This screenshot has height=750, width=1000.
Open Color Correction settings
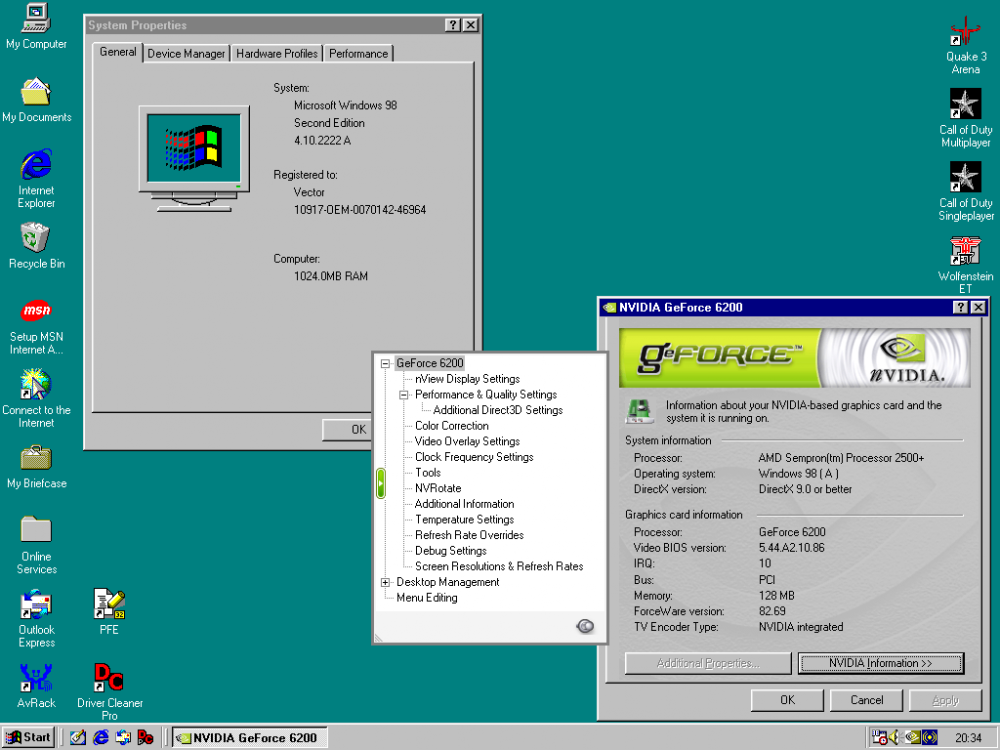point(452,425)
